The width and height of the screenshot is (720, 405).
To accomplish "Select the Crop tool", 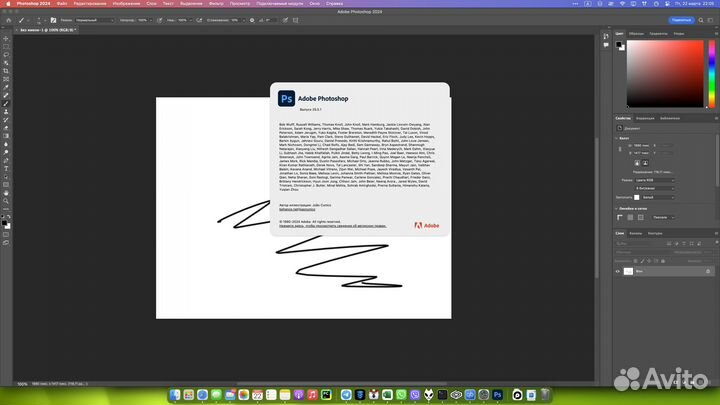I will [6, 71].
